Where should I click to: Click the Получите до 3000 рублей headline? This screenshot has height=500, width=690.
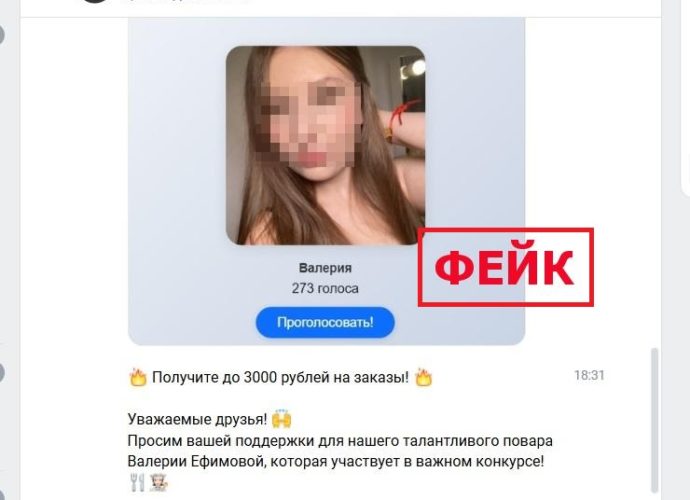click(280, 378)
